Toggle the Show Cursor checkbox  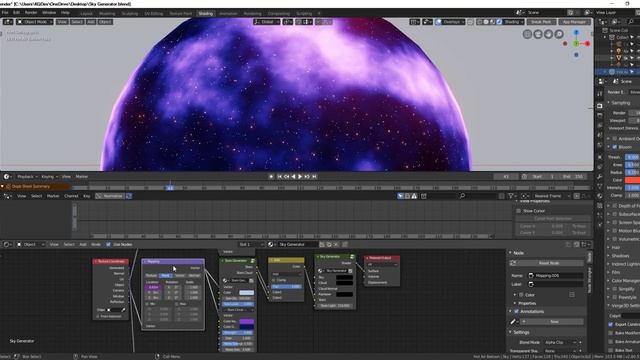pyautogui.click(x=518, y=211)
